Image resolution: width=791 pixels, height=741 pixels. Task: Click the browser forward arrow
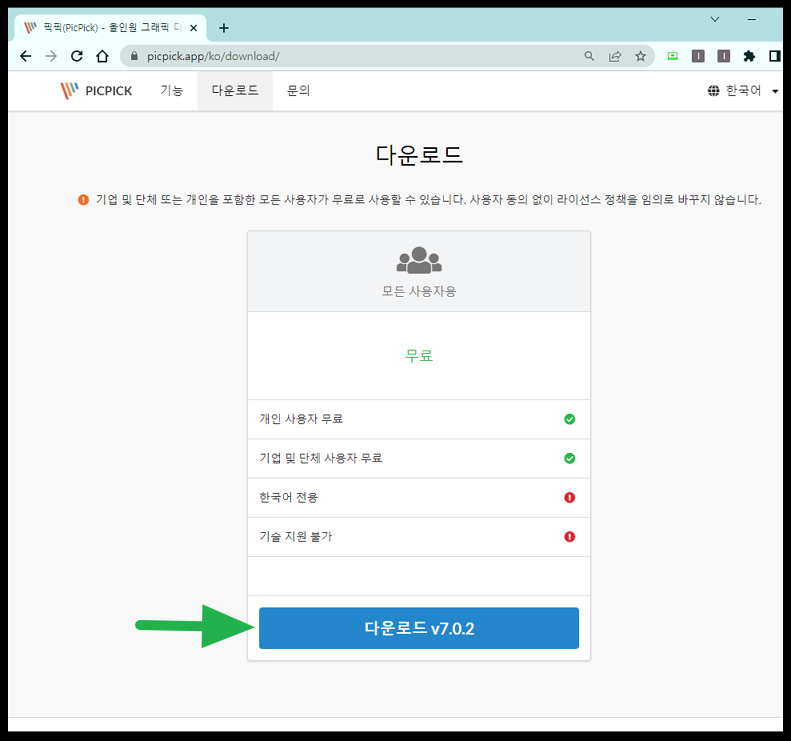51,56
